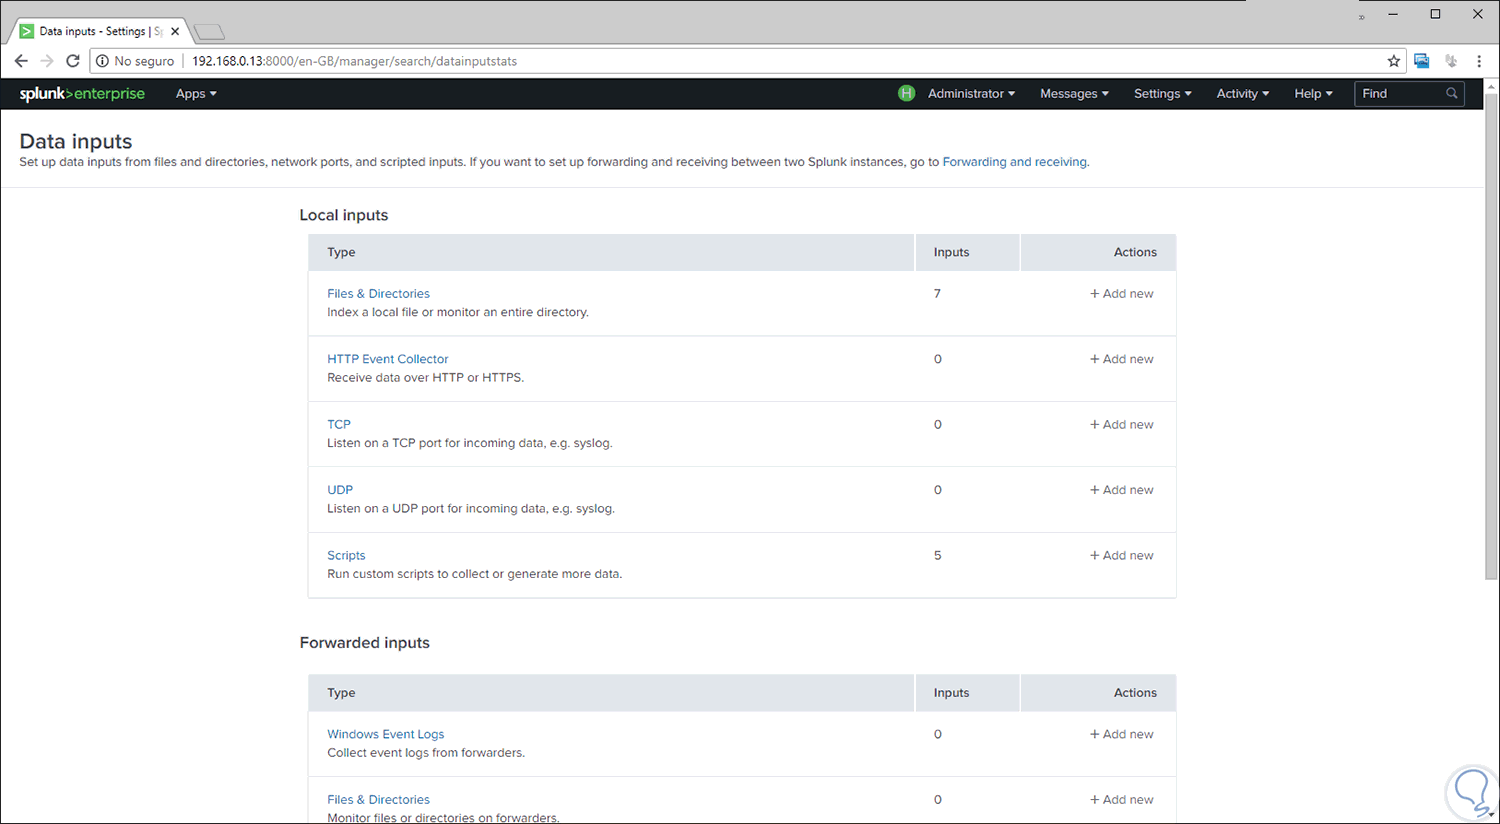Open the Settings dropdown menu
Screen dimensions: 1500x824
[x=1161, y=93]
